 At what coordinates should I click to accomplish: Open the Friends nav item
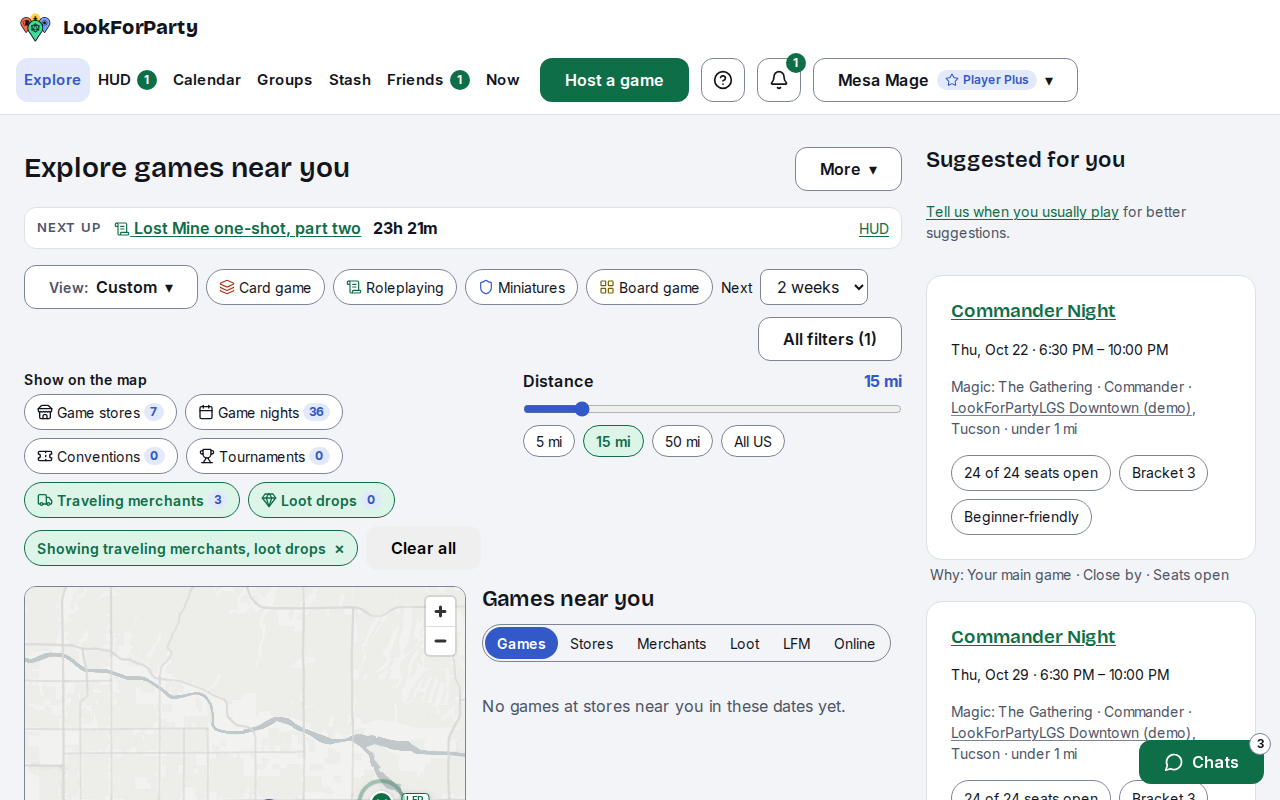pos(428,80)
